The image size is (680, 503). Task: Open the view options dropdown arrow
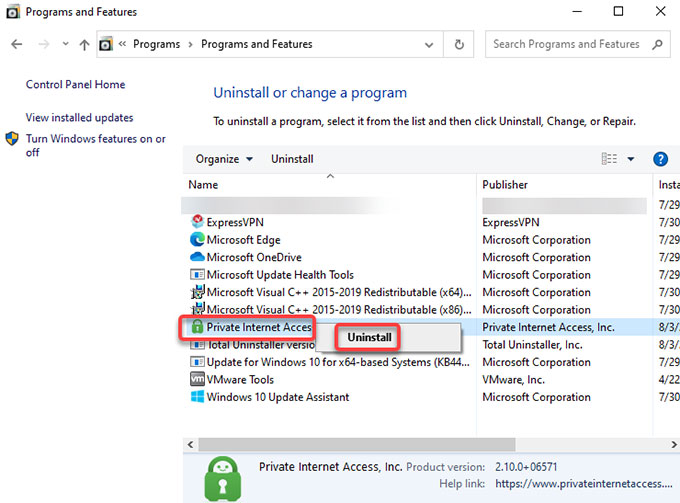tap(631, 159)
